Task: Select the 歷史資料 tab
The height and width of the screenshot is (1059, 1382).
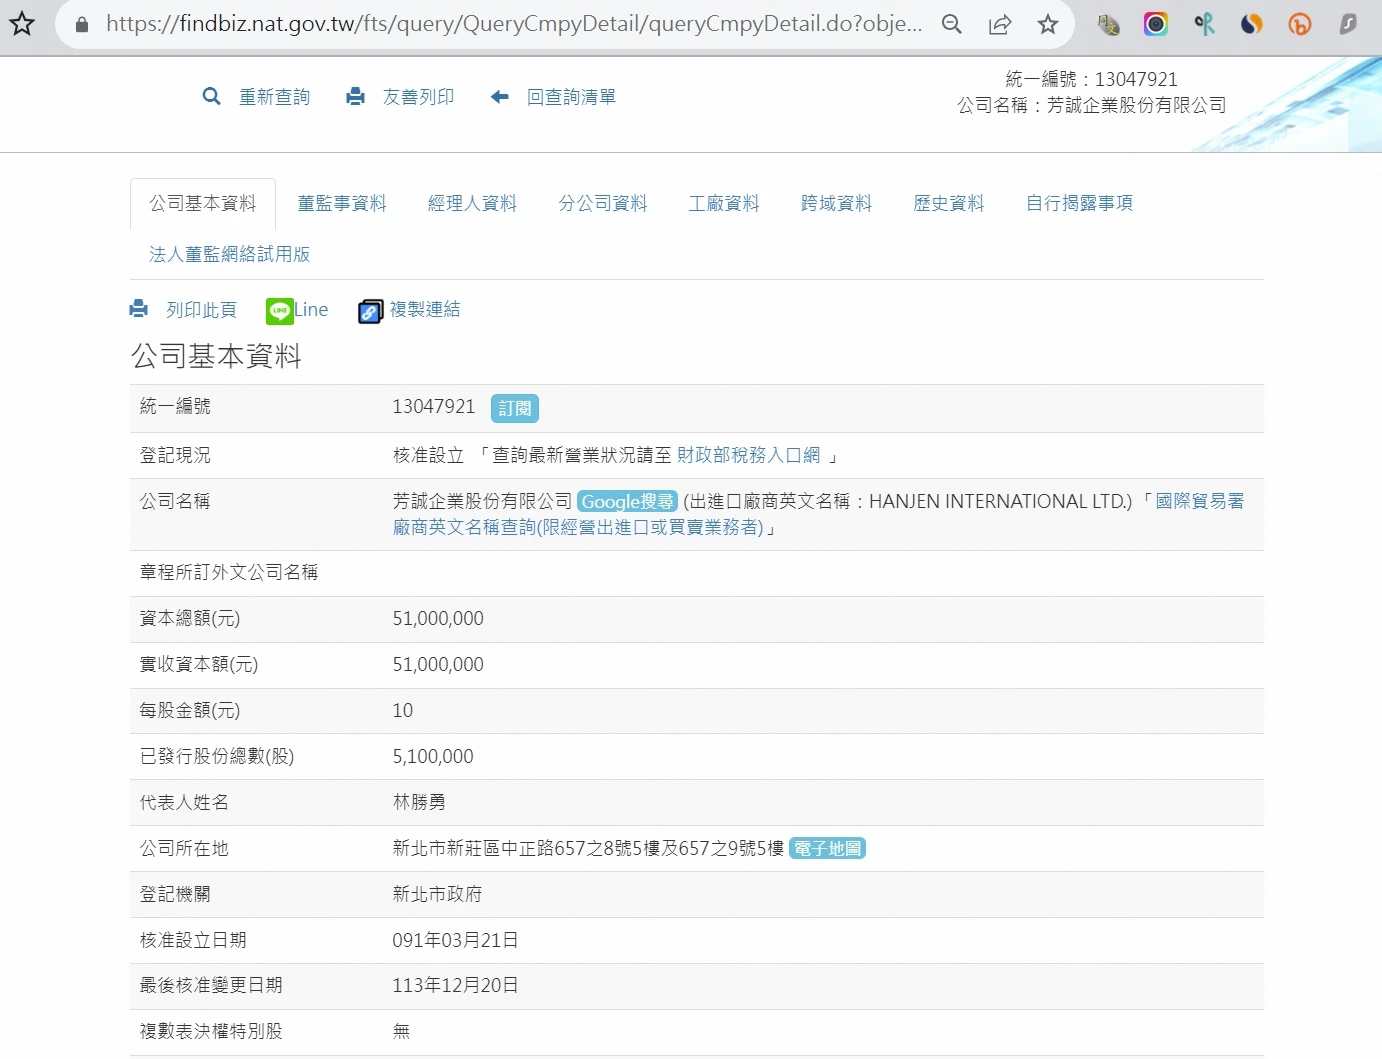Action: pyautogui.click(x=949, y=204)
